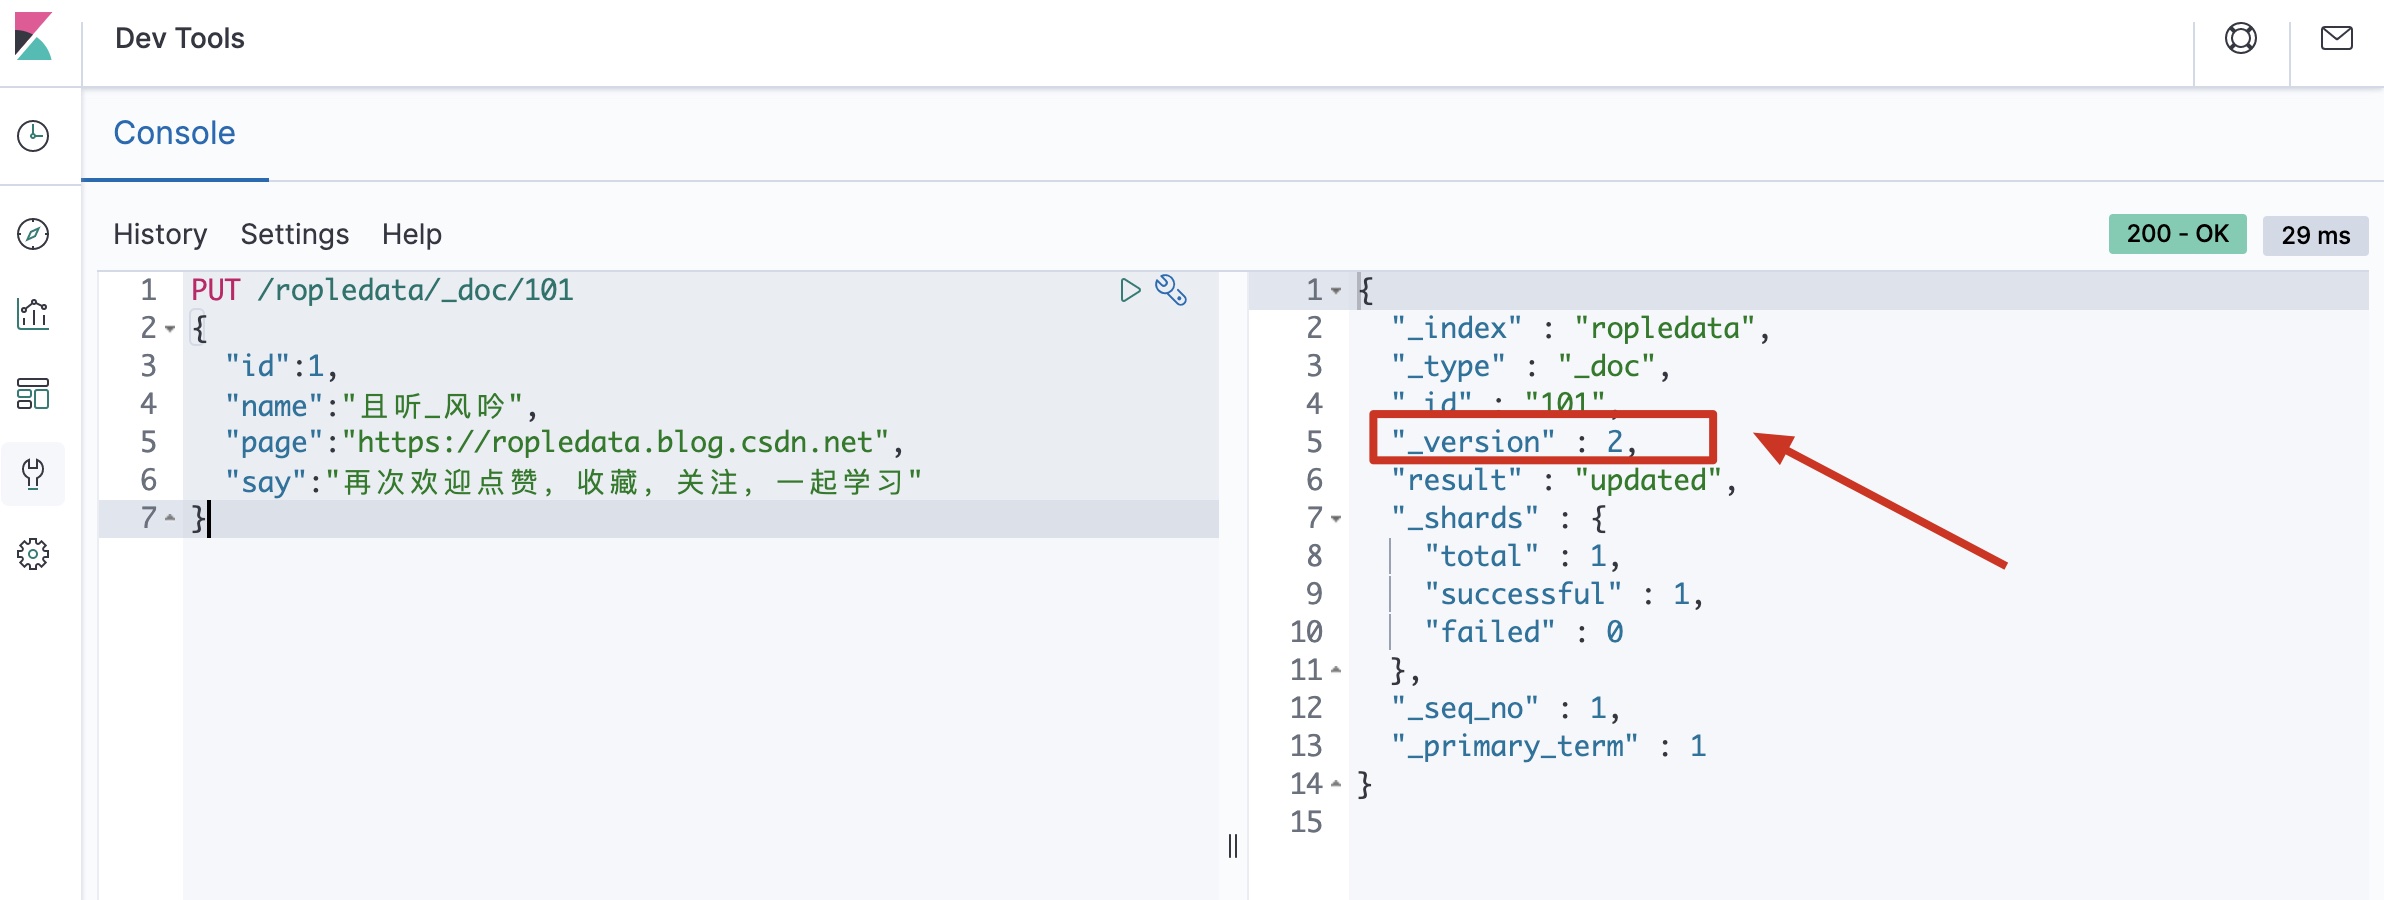The width and height of the screenshot is (2384, 900).
Task: Click "_primary_term" : 1 in response
Action: pyautogui.click(x=1549, y=746)
